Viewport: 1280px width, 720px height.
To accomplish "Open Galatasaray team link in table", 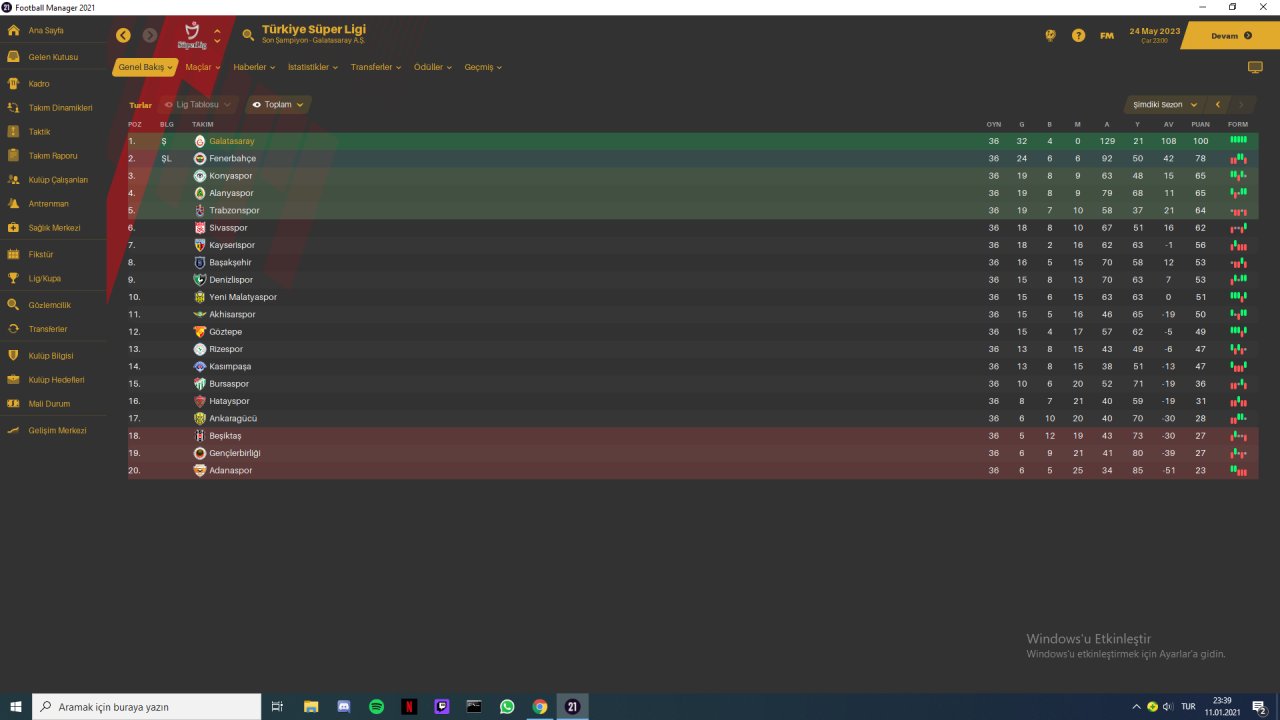I will 232,141.
